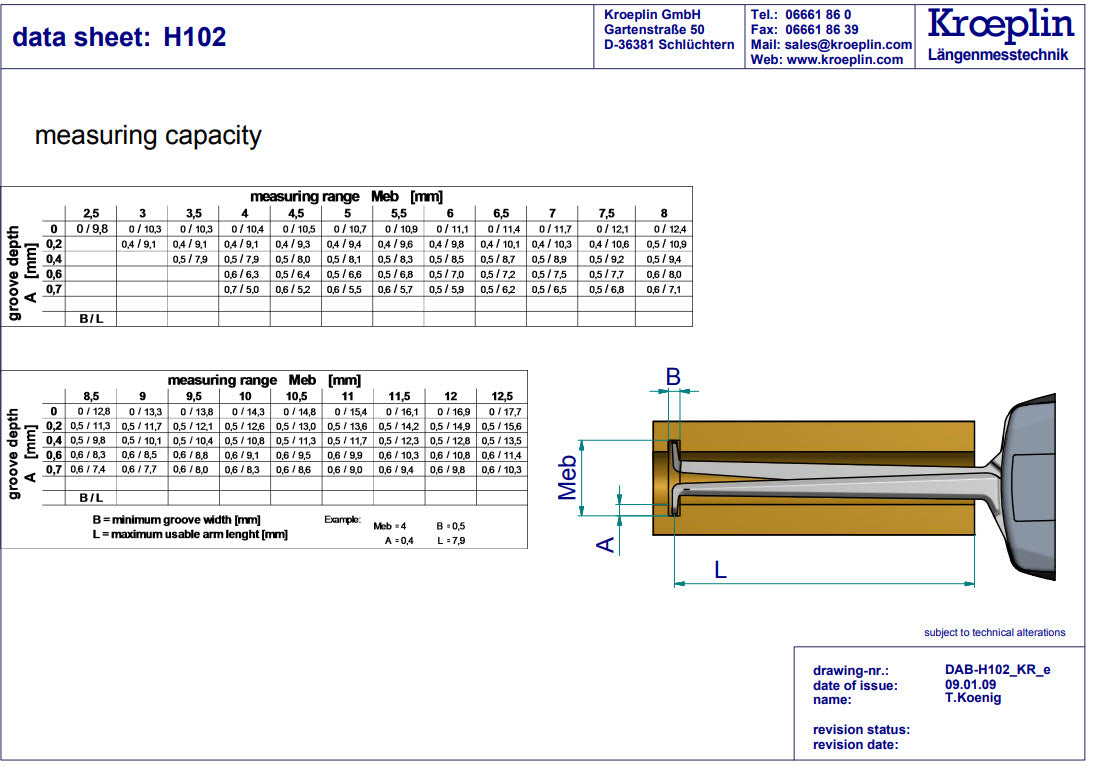Click the gauge measuring arms illustration
This screenshot has width=1097, height=767.
(830, 478)
